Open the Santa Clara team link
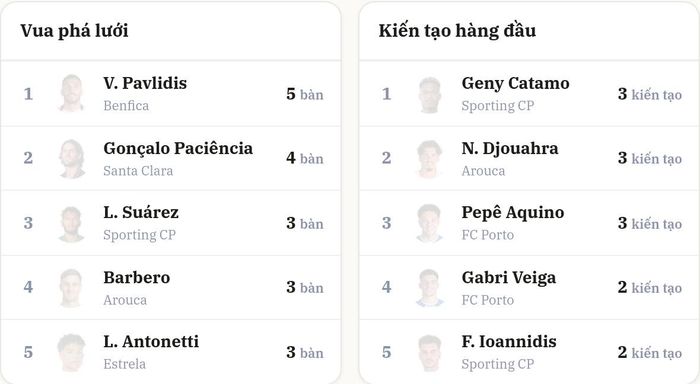 (x=138, y=171)
